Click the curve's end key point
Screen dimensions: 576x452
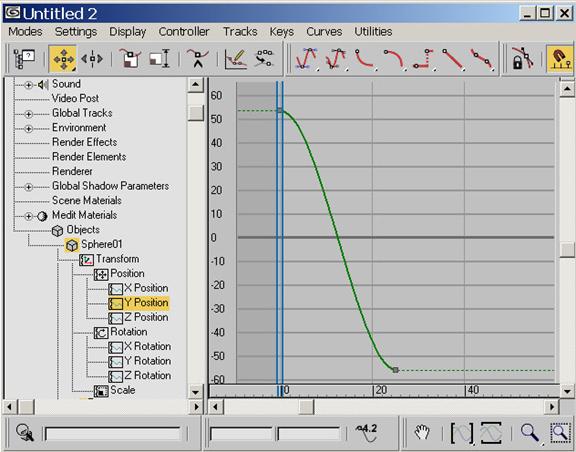pyautogui.click(x=395, y=370)
